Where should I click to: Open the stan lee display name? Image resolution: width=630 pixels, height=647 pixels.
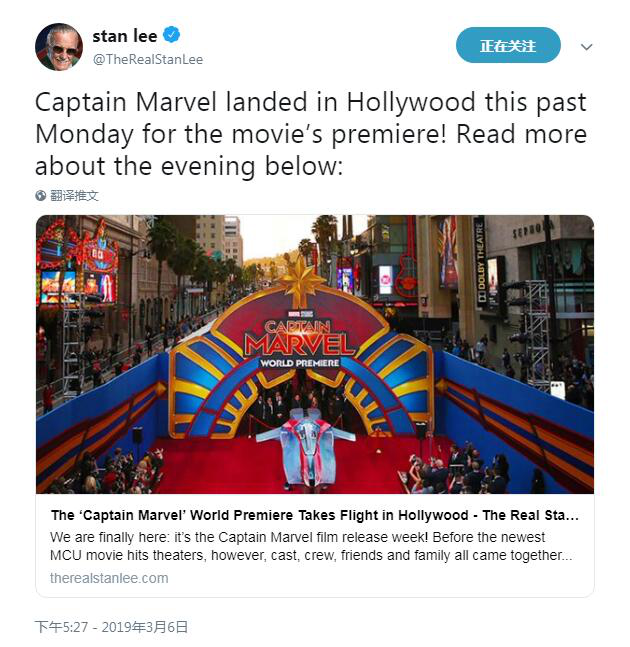pyautogui.click(x=125, y=36)
